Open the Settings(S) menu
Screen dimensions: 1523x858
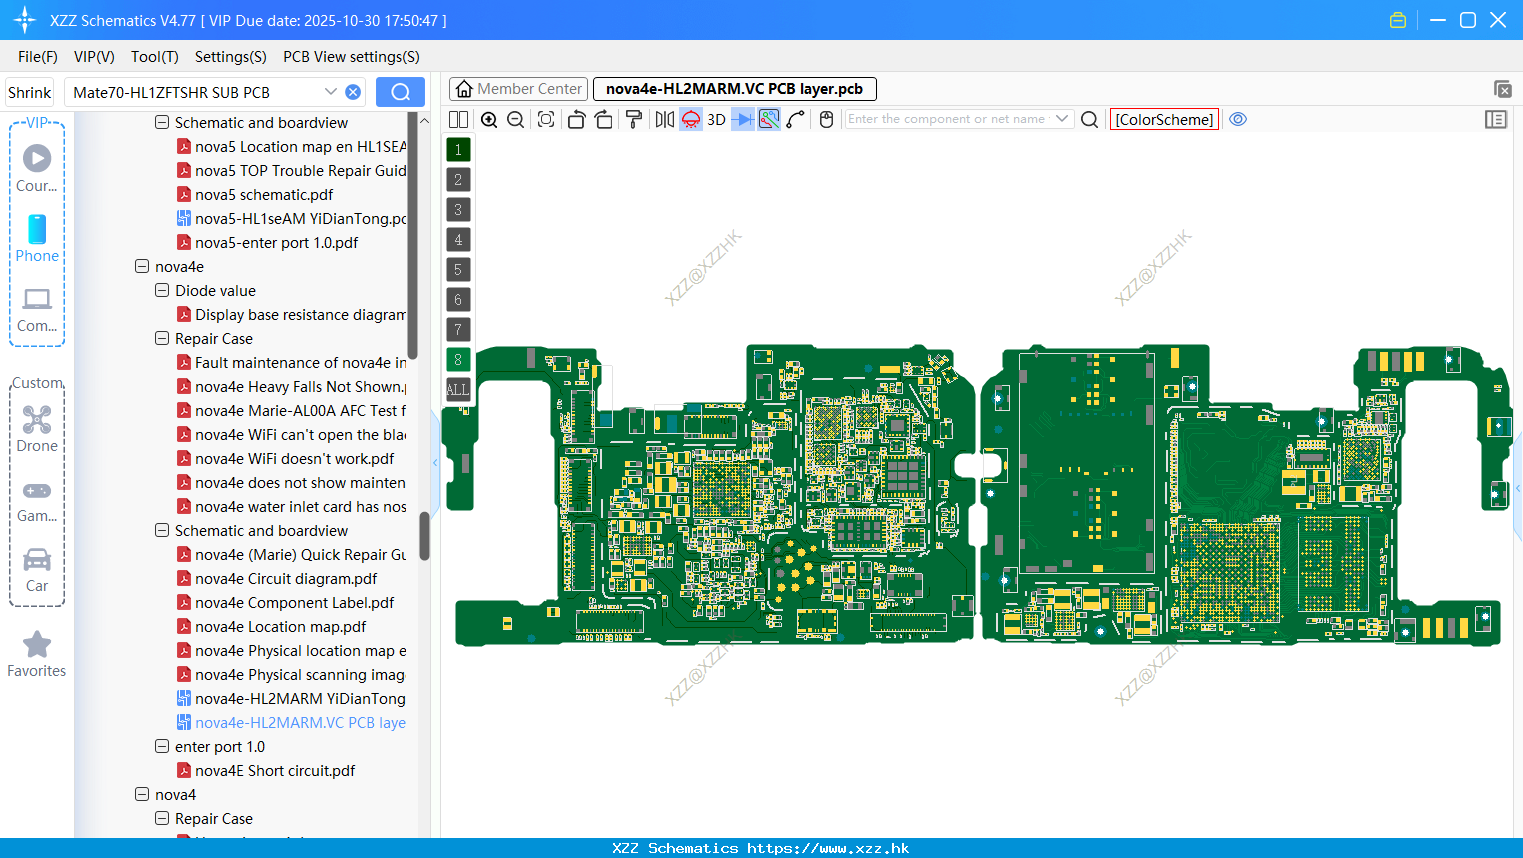[x=231, y=57]
